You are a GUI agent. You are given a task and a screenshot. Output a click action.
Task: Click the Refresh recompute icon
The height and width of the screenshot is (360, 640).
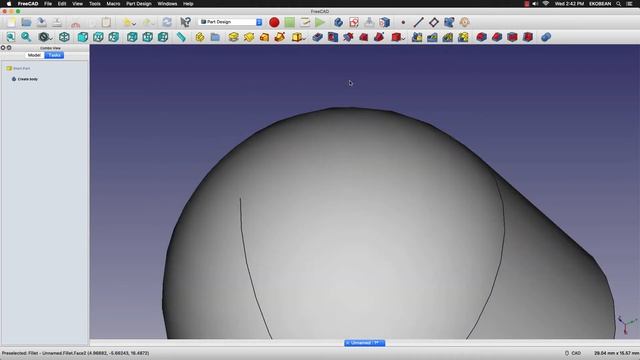coord(167,22)
